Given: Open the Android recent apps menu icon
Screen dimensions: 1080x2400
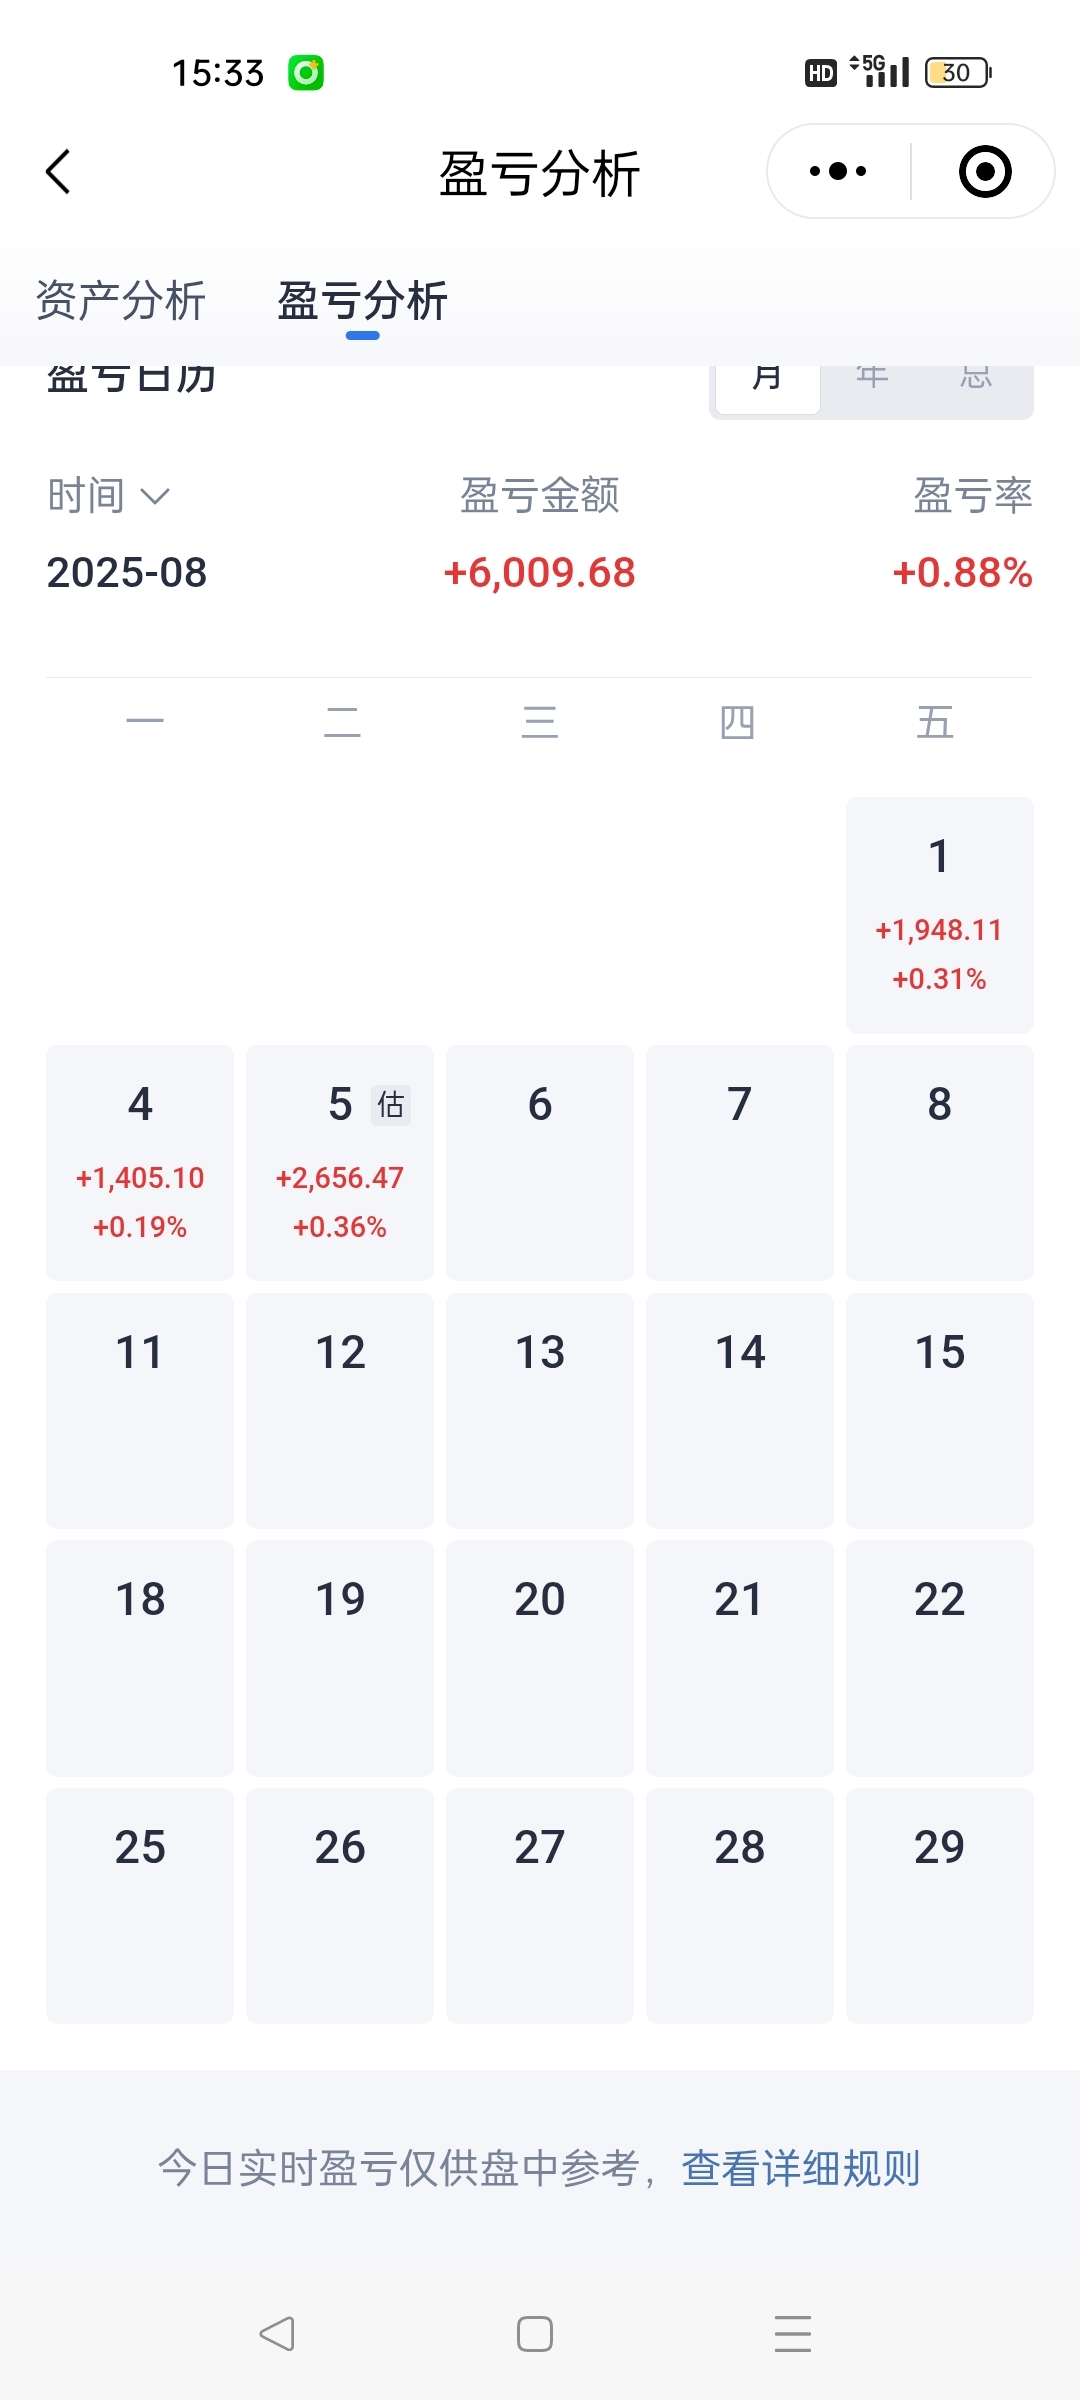Looking at the screenshot, I should coord(793,2334).
